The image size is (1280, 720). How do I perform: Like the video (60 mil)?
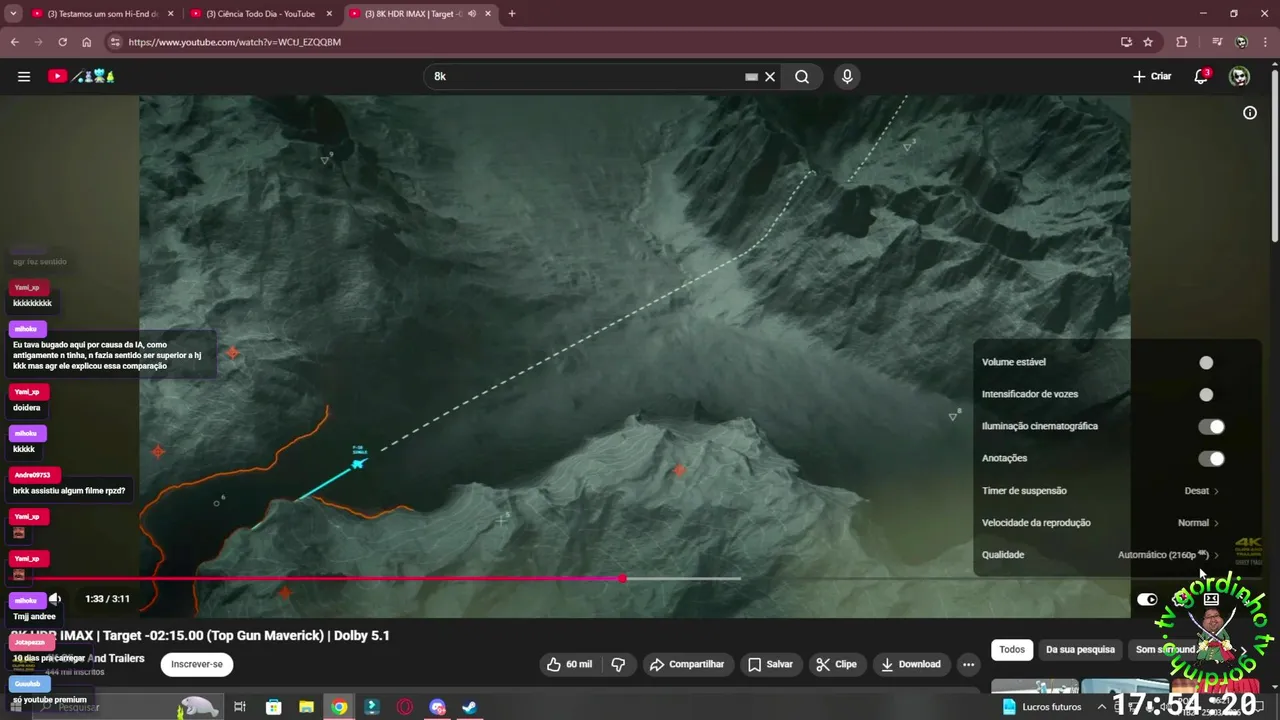tap(569, 664)
